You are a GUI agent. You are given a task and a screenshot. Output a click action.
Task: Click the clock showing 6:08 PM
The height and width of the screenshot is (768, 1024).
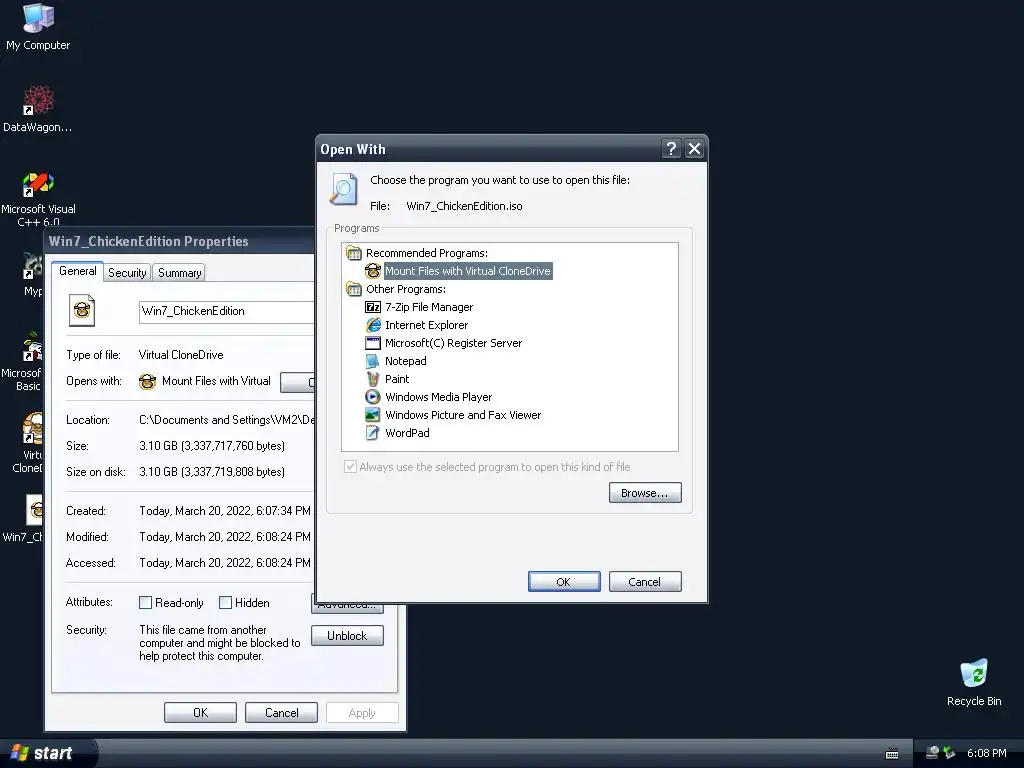coord(986,753)
